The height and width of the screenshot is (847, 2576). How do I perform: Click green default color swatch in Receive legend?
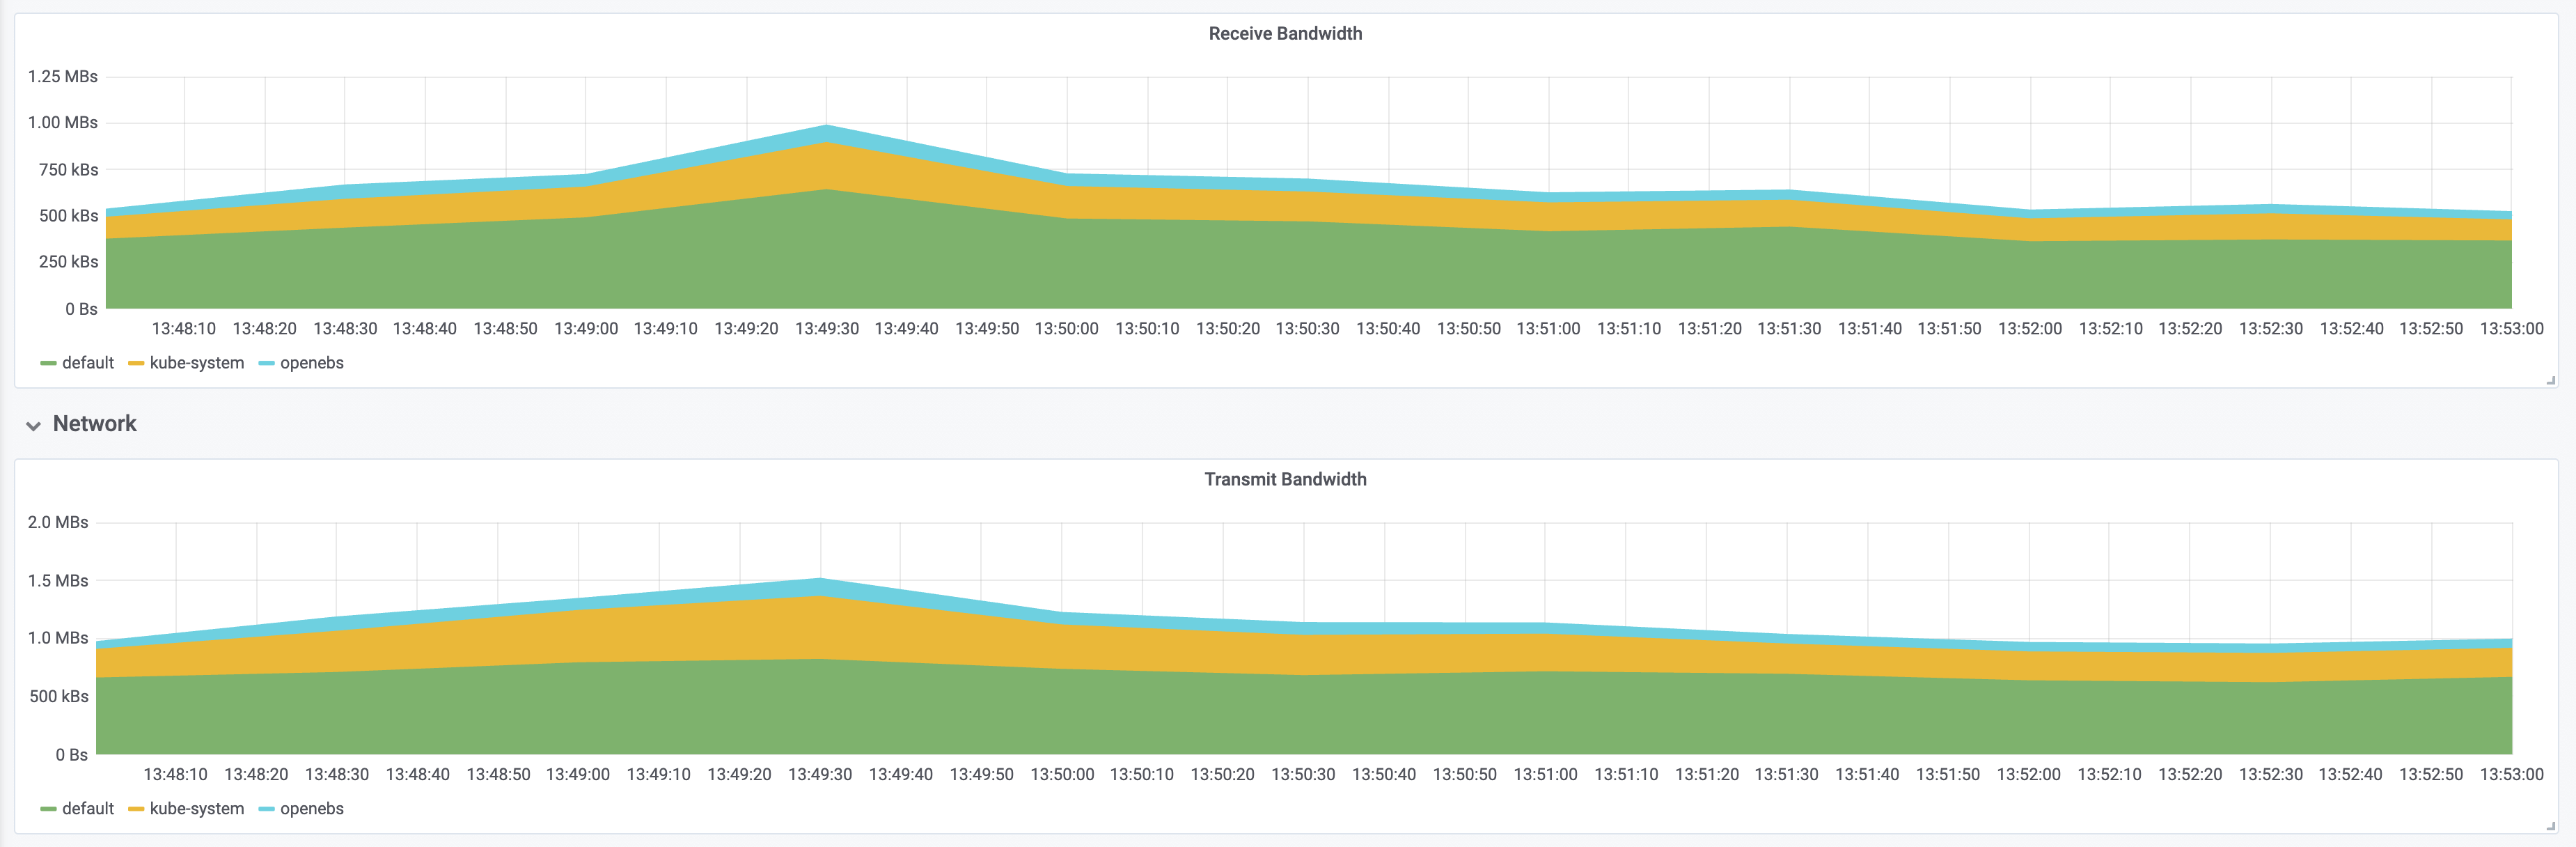[48, 363]
